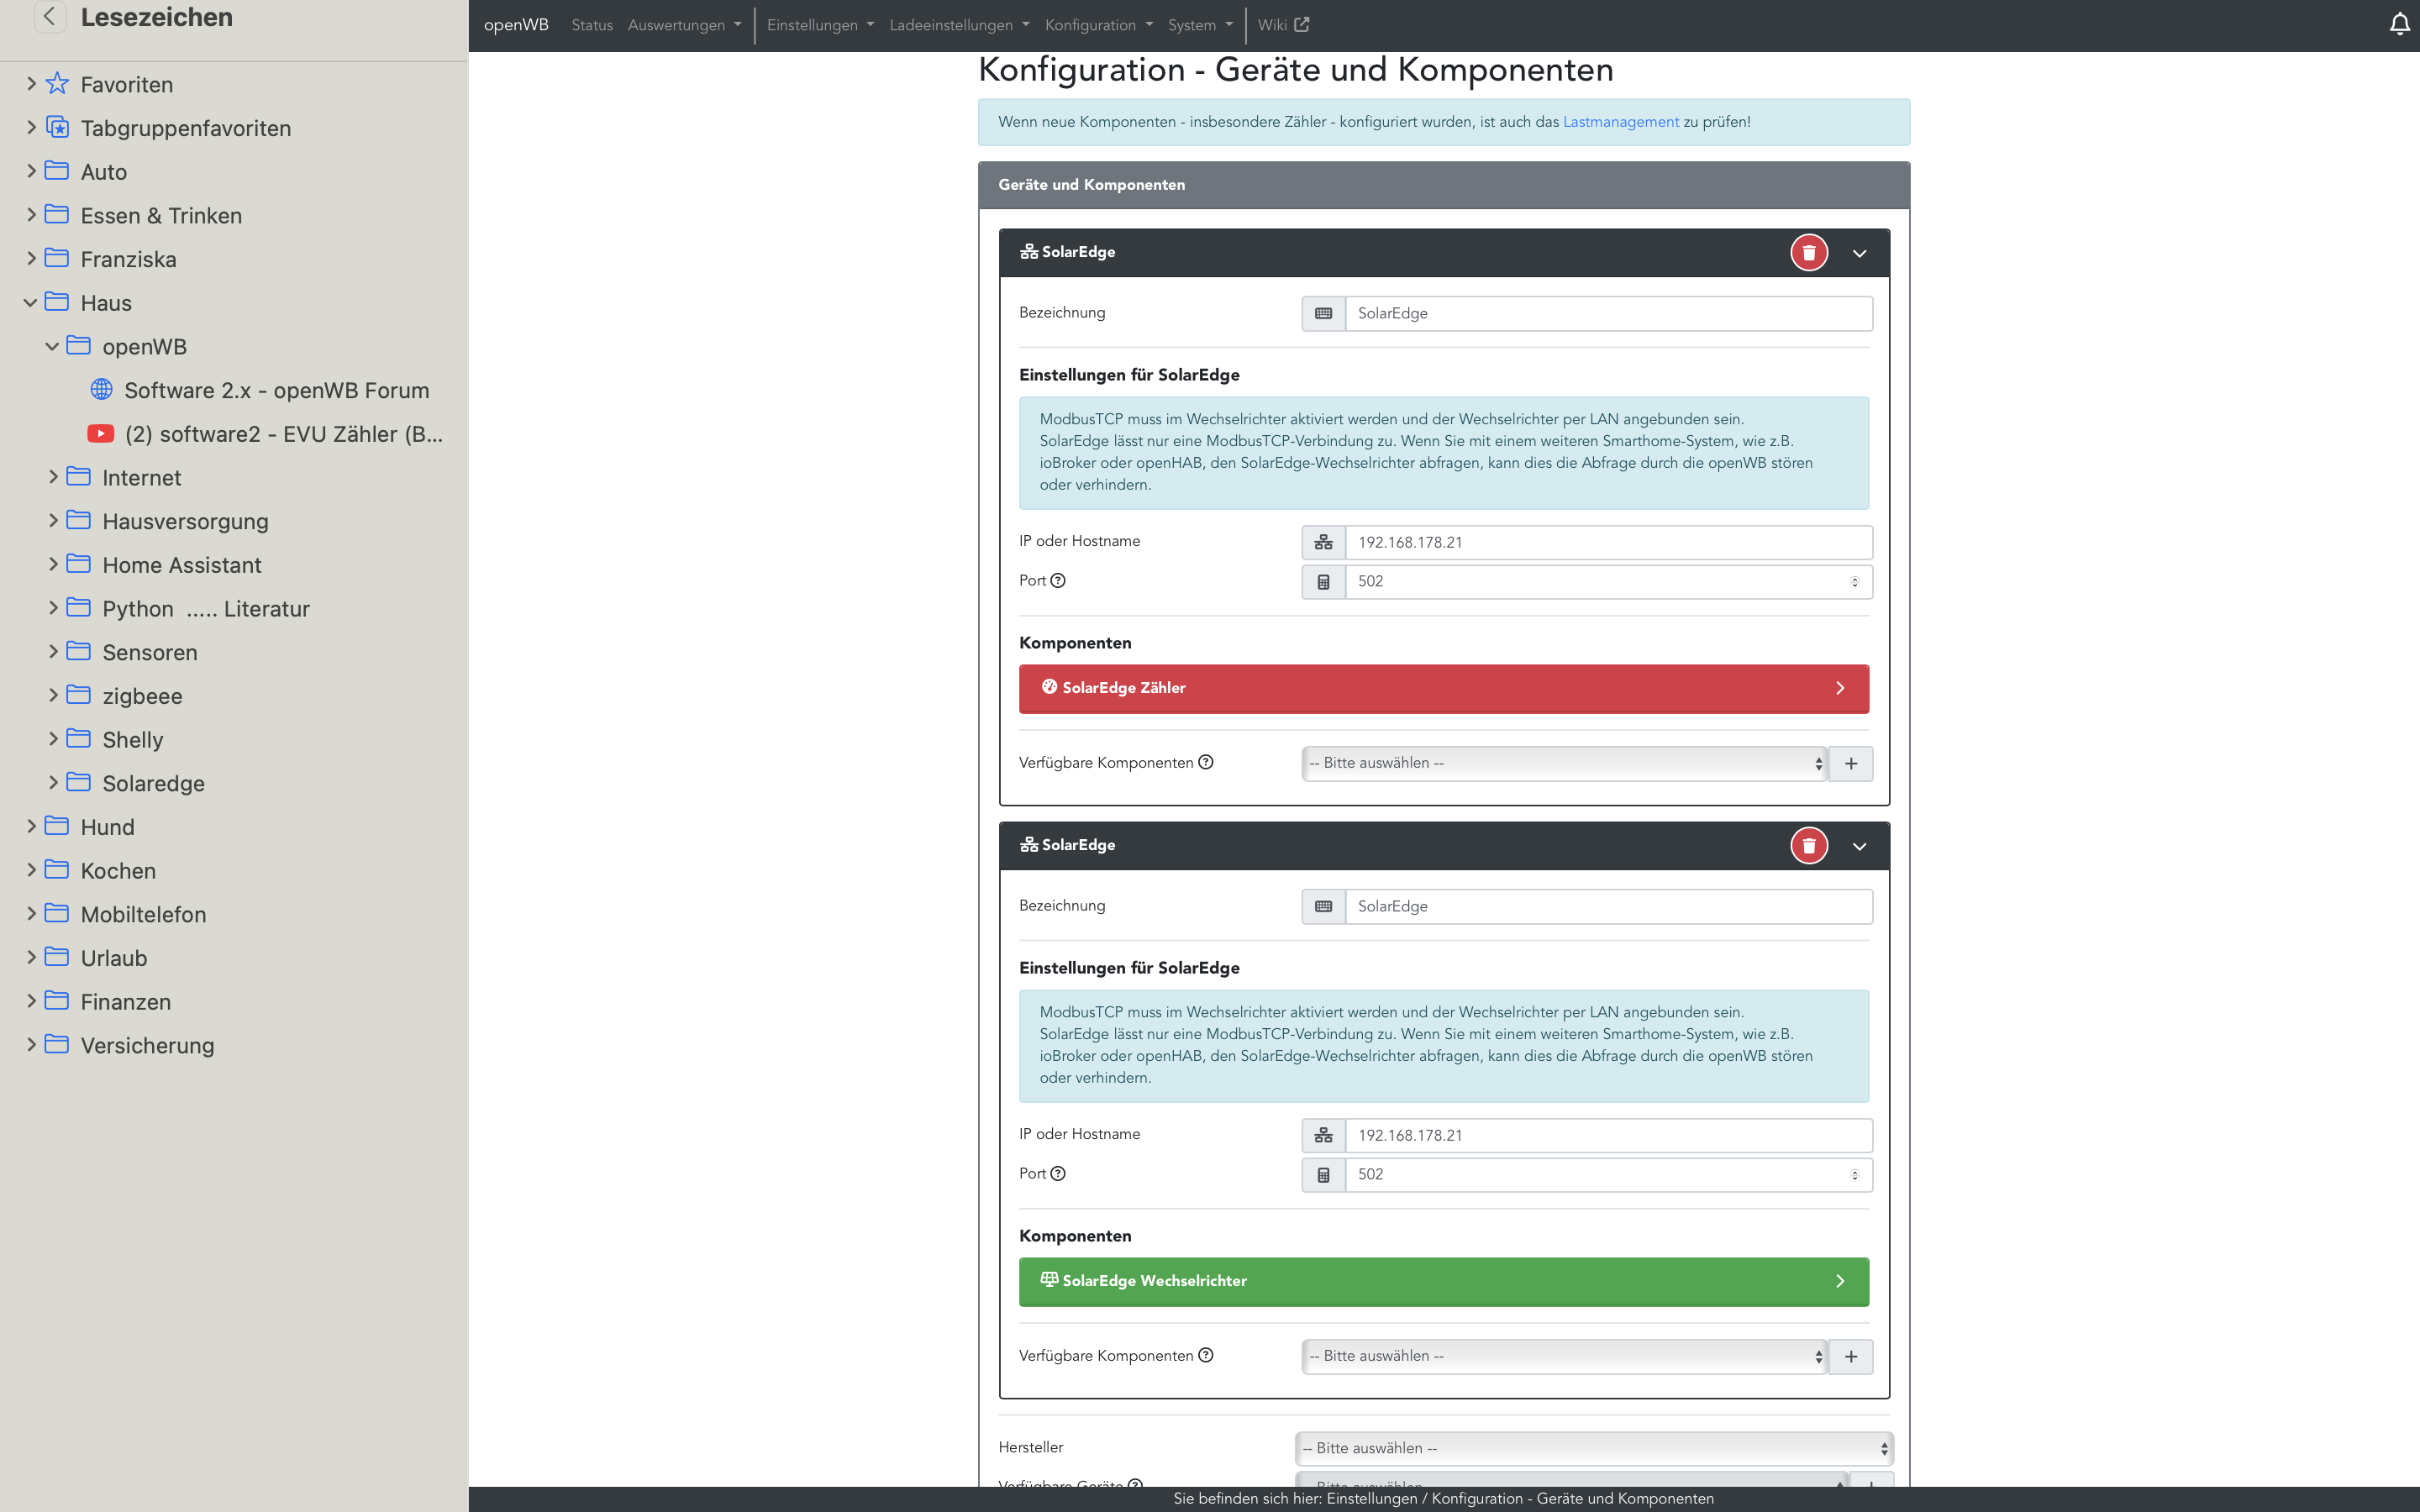The image size is (2420, 1512).
Task: Go back with the Lesezeichen chevron icon
Action: pyautogui.click(x=49, y=17)
